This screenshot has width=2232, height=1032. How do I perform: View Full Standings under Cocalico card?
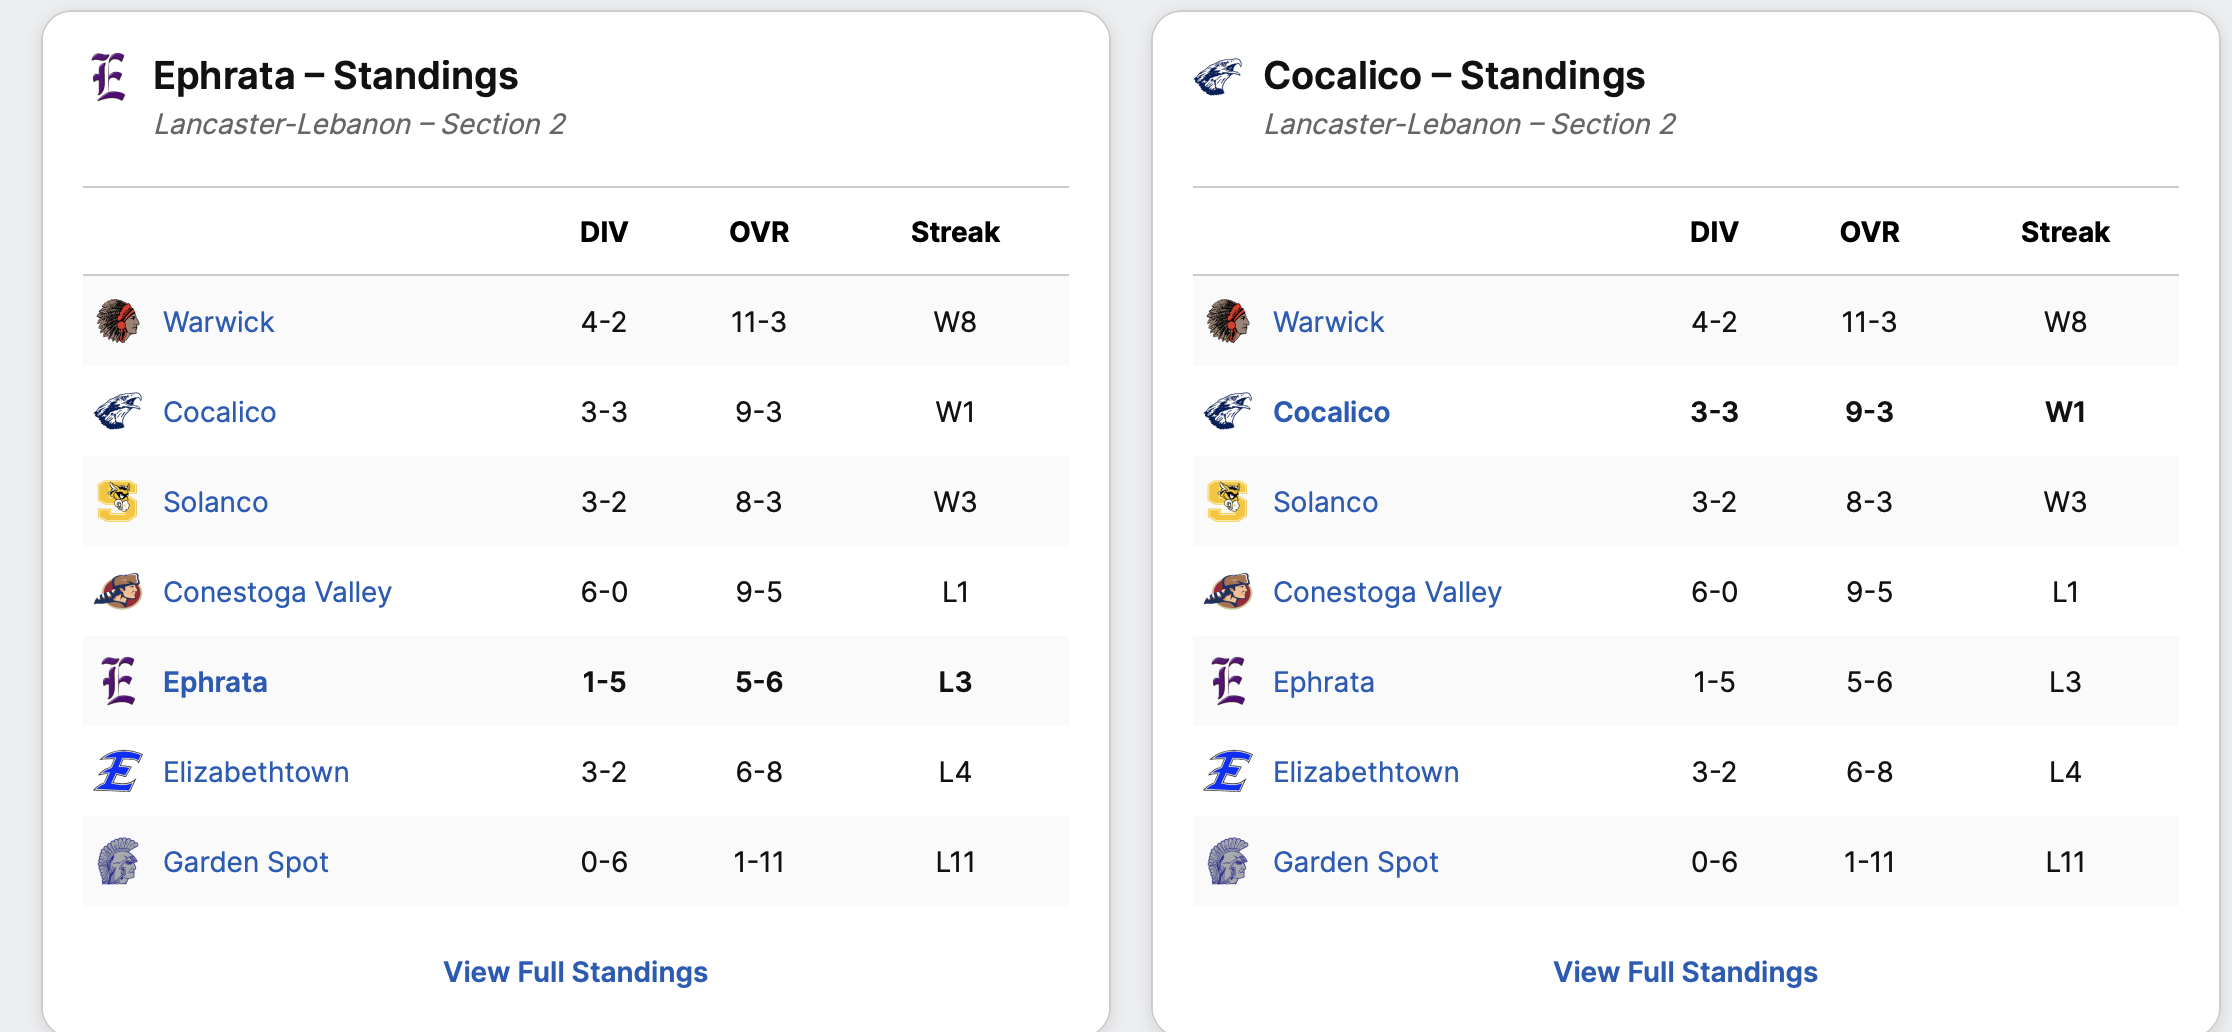1685,972
